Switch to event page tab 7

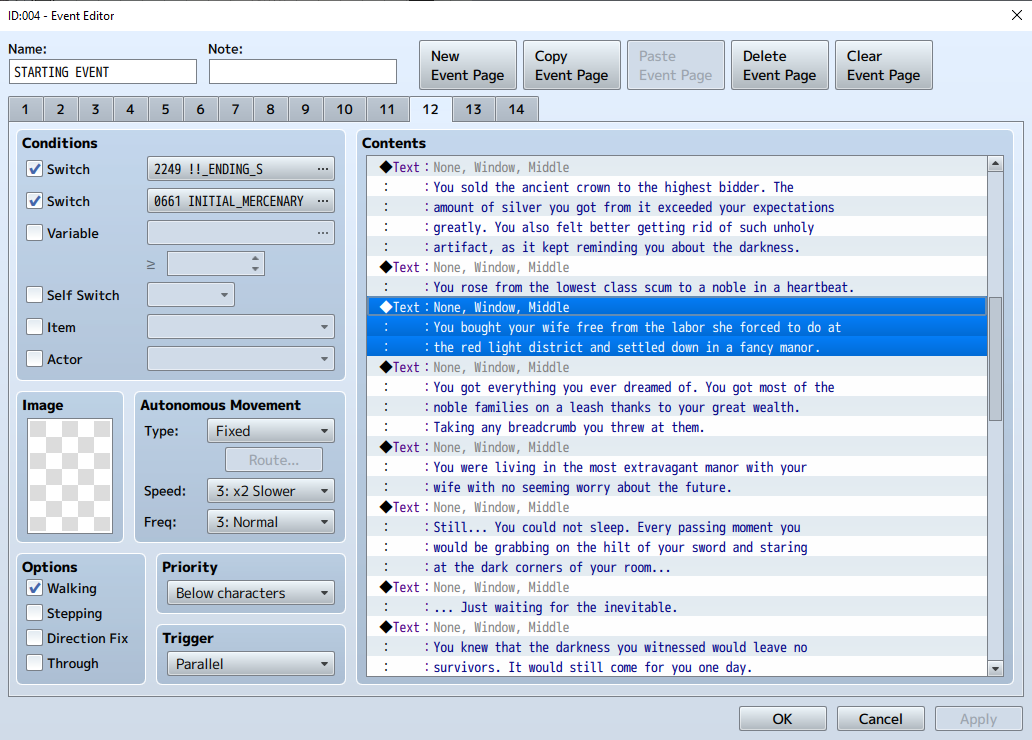pos(236,109)
